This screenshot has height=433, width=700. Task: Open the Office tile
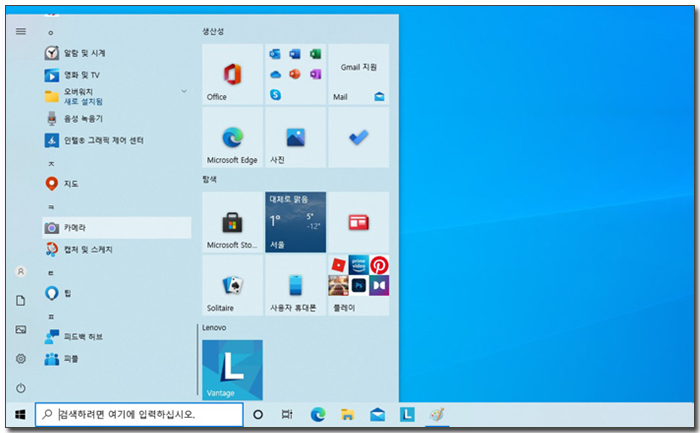tap(232, 75)
